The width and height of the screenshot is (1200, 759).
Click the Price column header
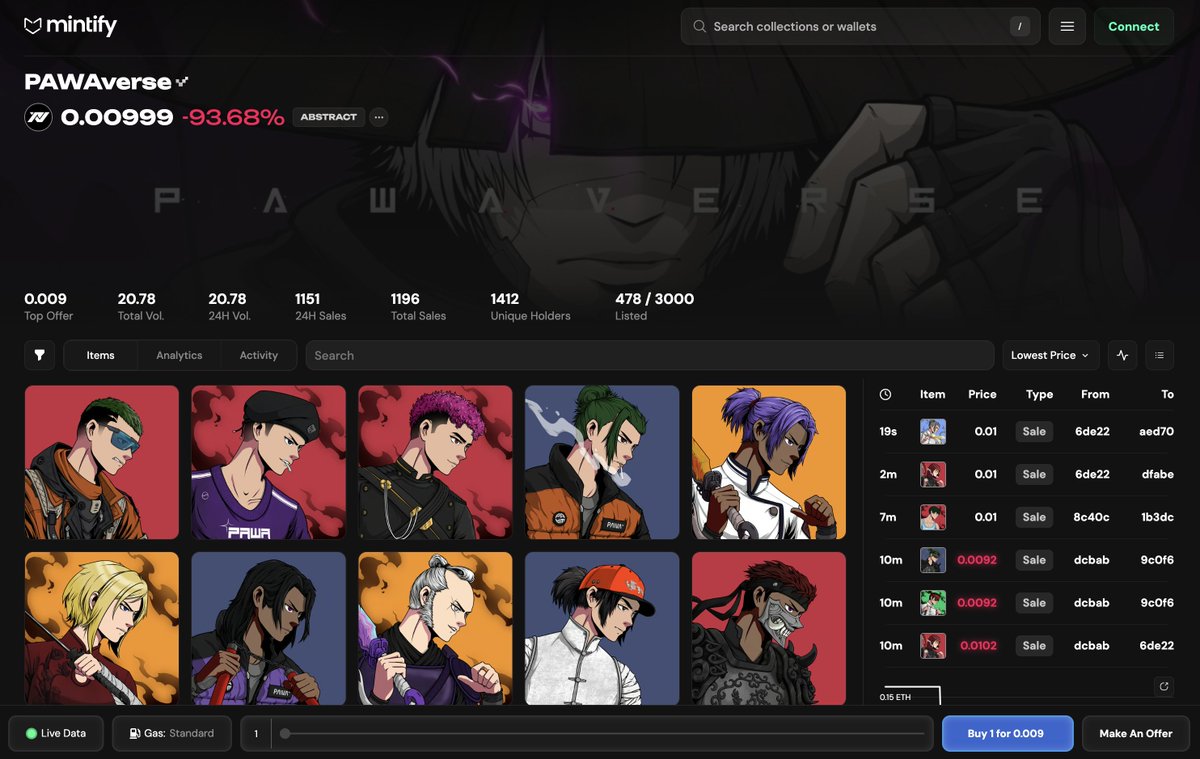pos(982,394)
